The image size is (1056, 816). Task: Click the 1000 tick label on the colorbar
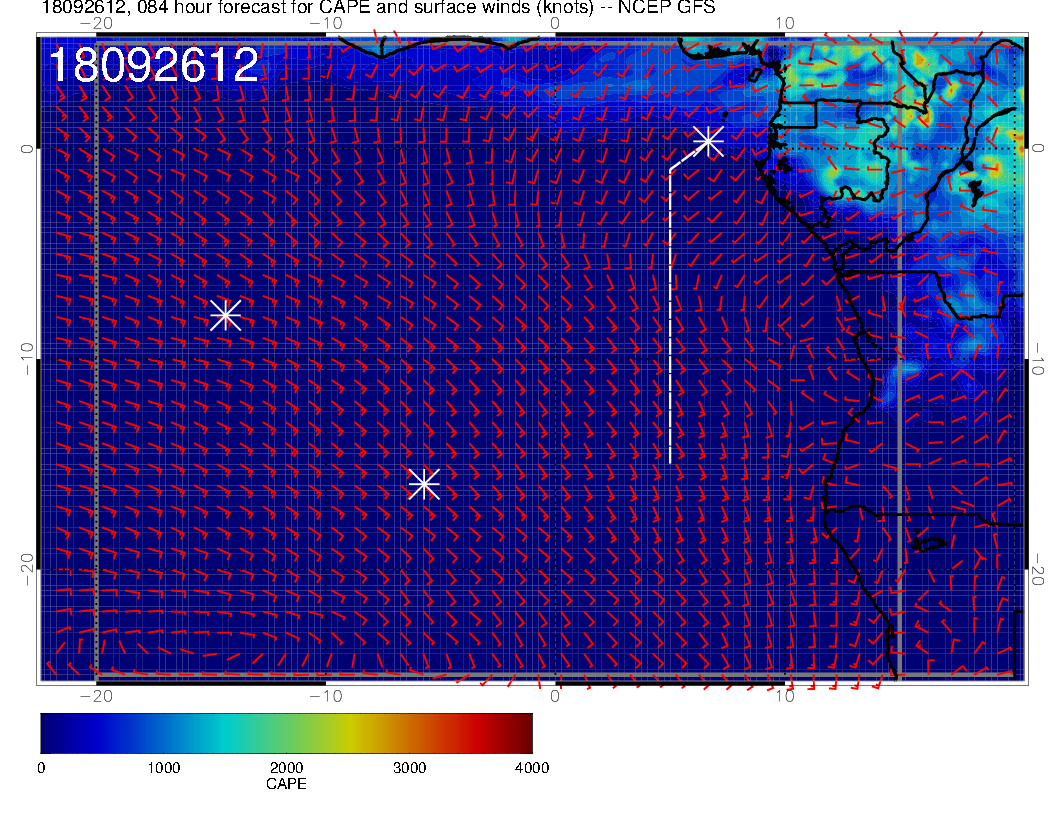(163, 768)
